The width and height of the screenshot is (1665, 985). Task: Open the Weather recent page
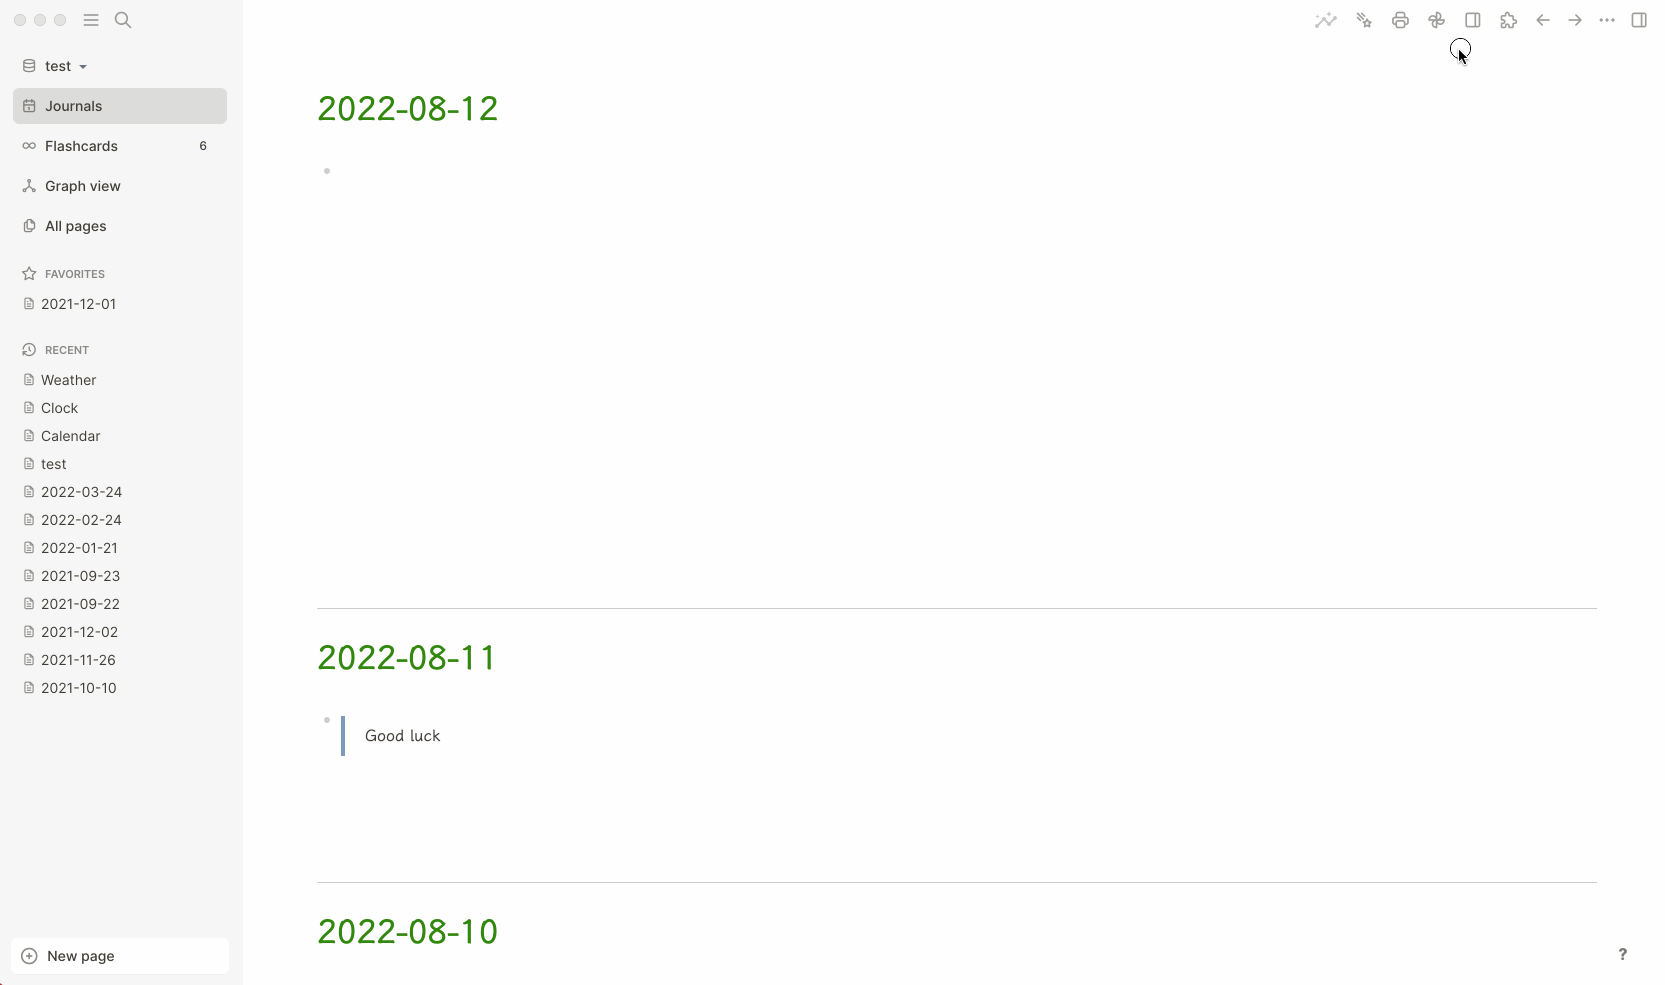(68, 380)
